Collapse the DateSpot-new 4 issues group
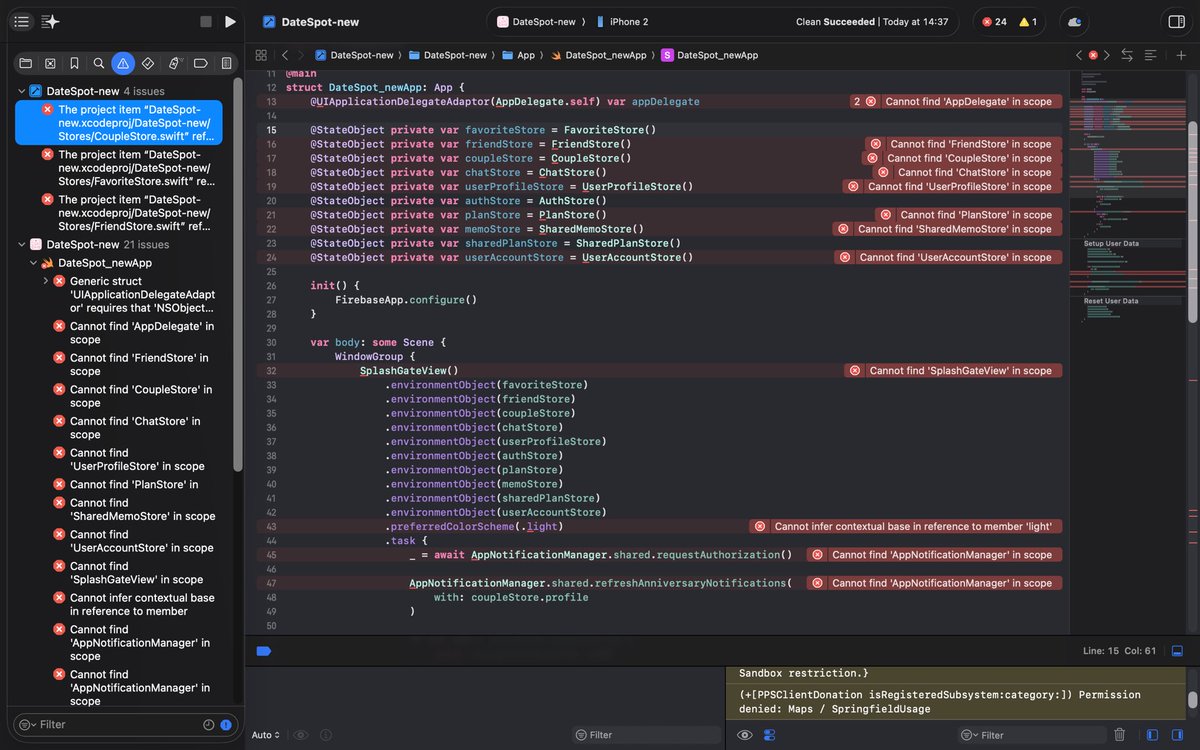1200x750 pixels. point(22,91)
